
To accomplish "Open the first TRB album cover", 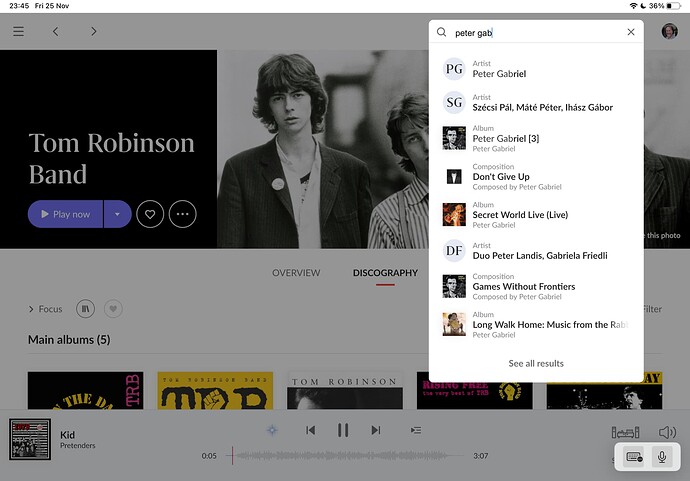I will pos(85,391).
